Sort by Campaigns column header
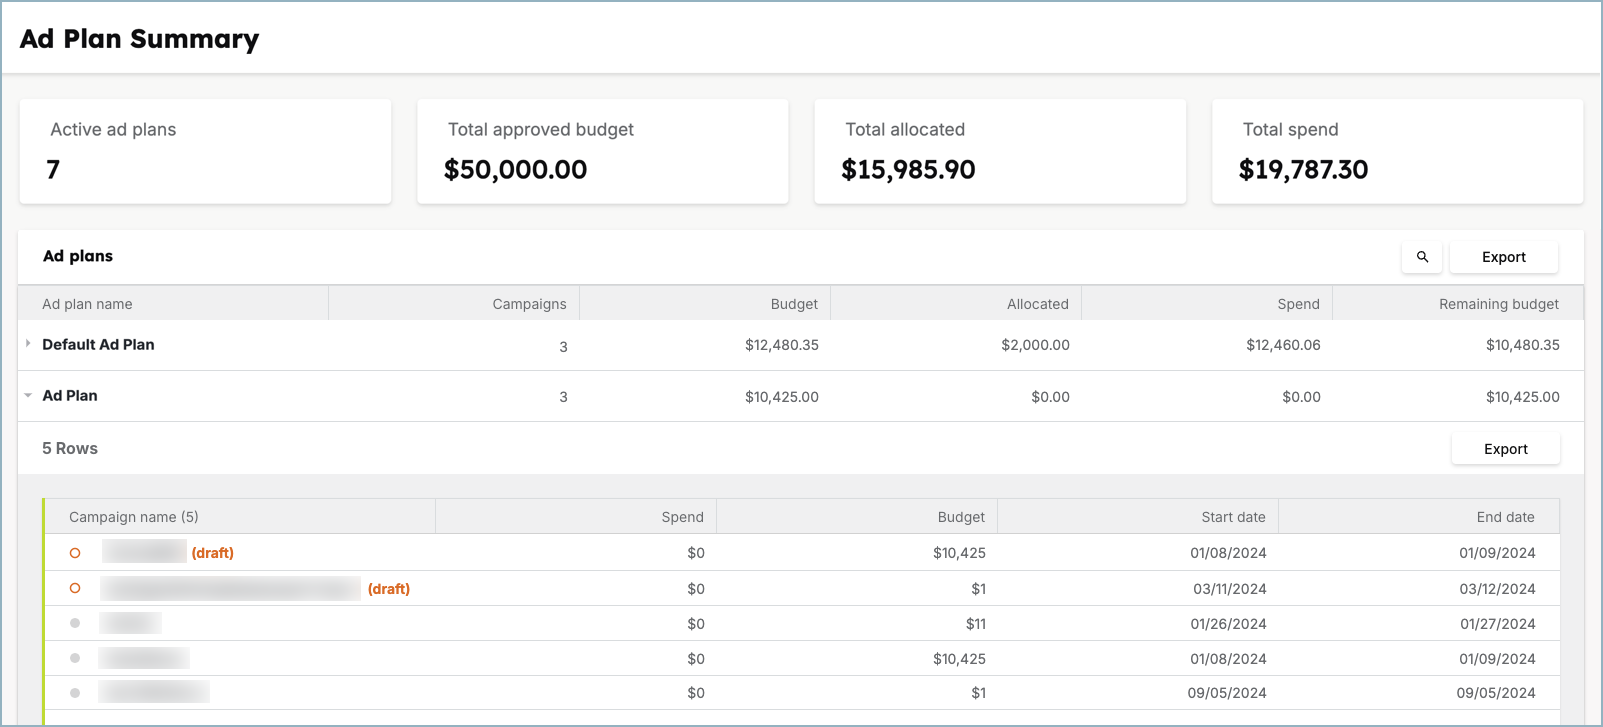Image resolution: width=1603 pixels, height=727 pixels. 529,304
